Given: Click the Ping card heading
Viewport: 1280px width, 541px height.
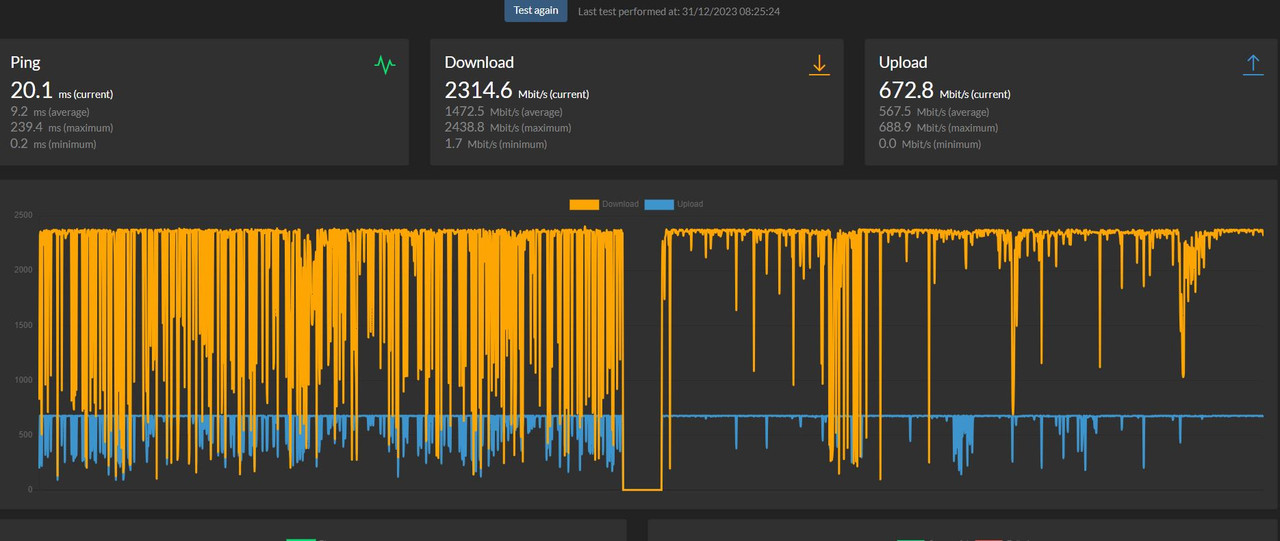Looking at the screenshot, I should [25, 62].
